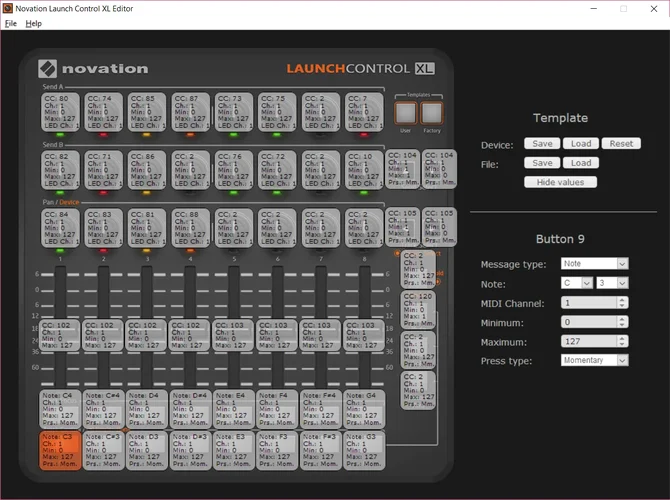
Task: Open the Message type dropdown
Action: (x=594, y=264)
